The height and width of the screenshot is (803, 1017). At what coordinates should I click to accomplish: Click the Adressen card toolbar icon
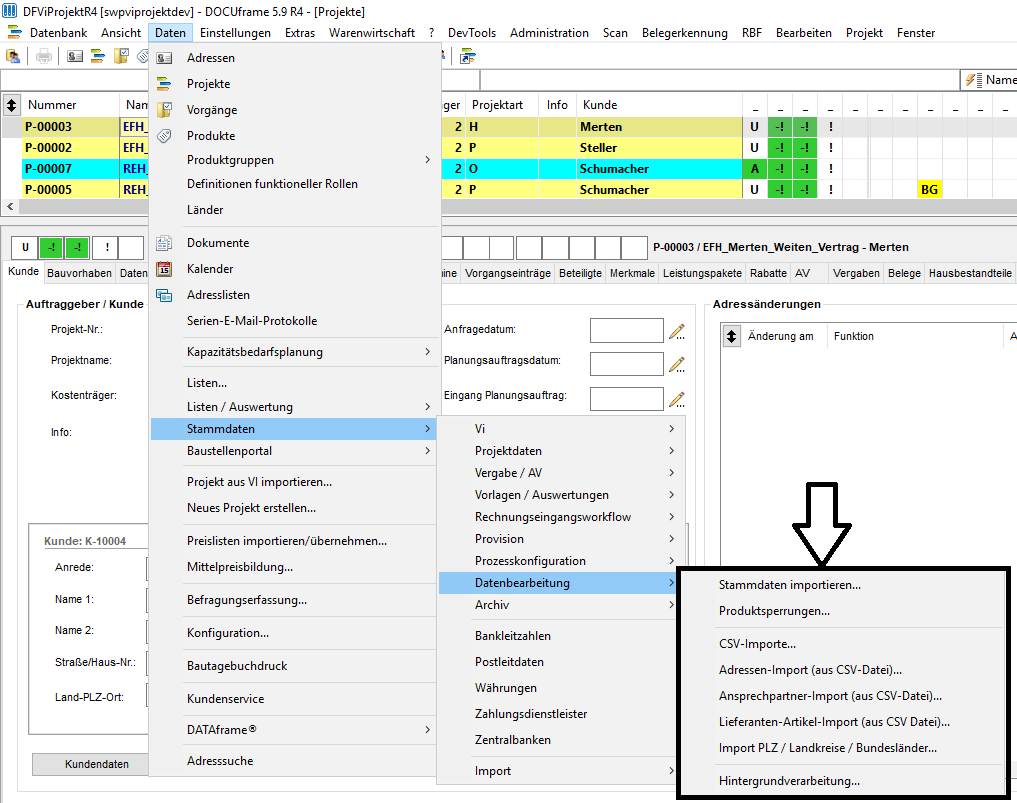tap(75, 57)
